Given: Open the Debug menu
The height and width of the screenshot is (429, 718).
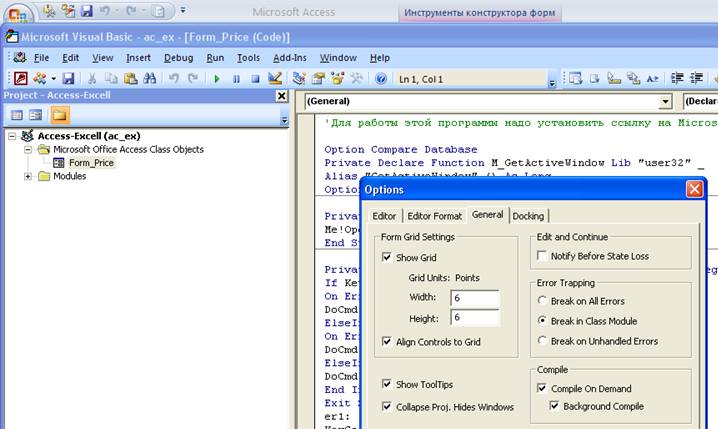Looking at the screenshot, I should (179, 58).
